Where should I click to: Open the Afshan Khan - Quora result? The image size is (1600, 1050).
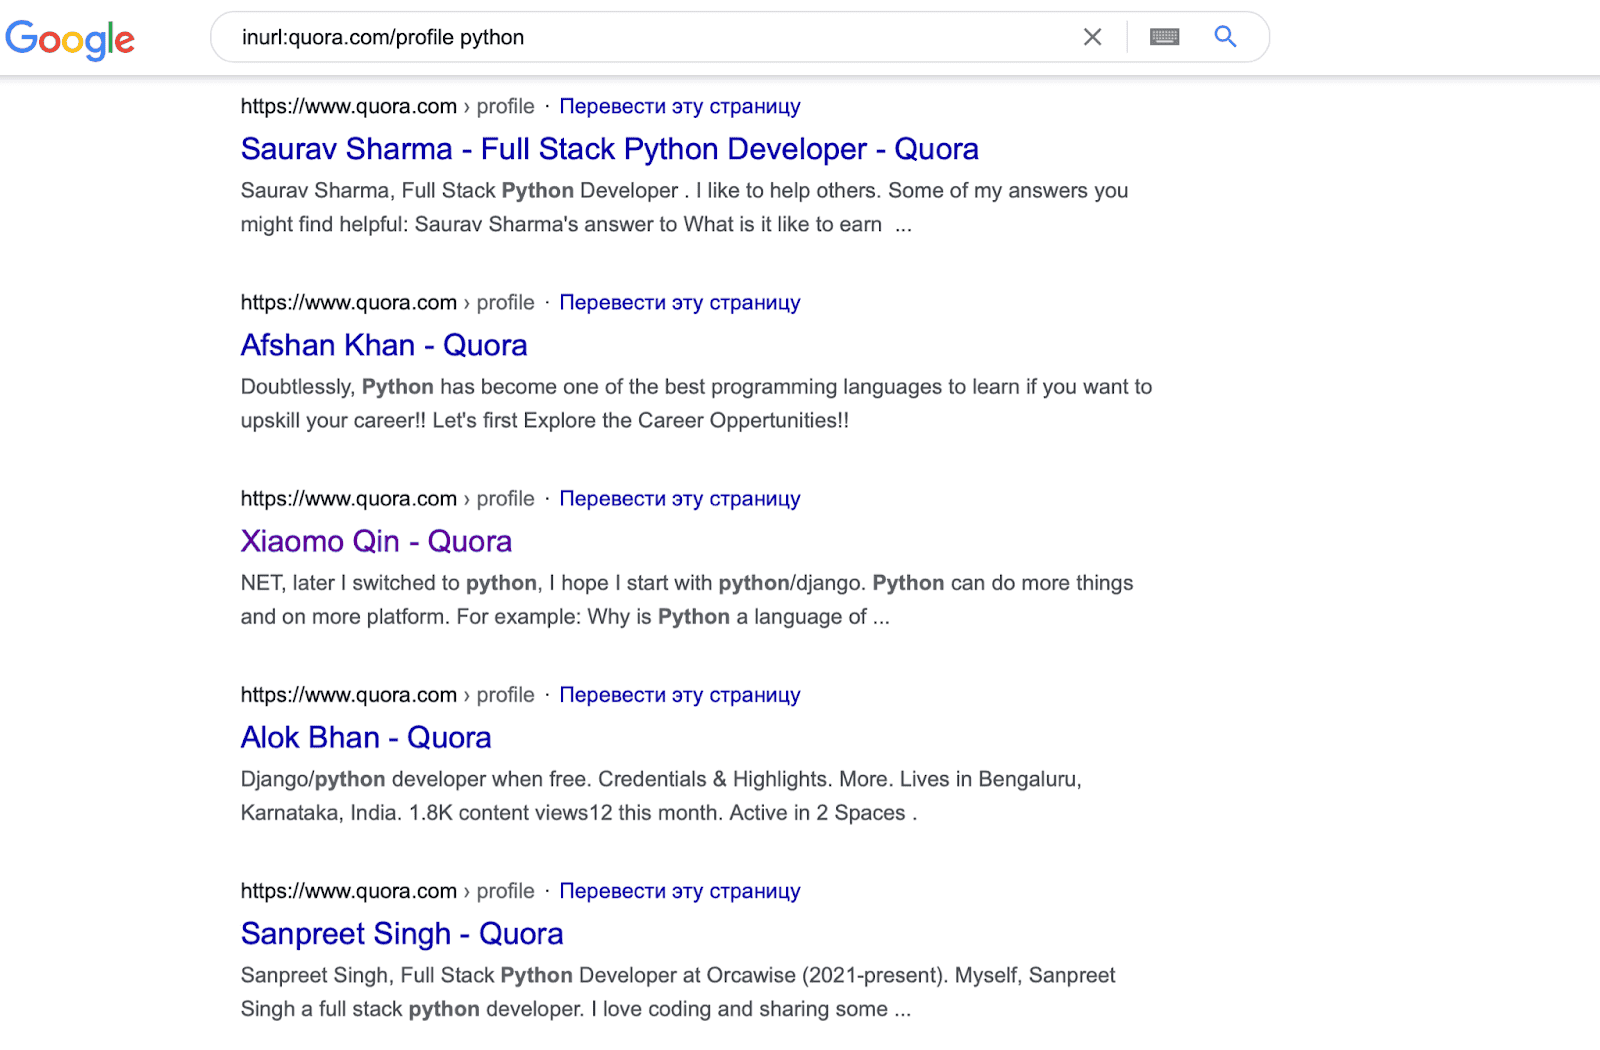click(383, 345)
